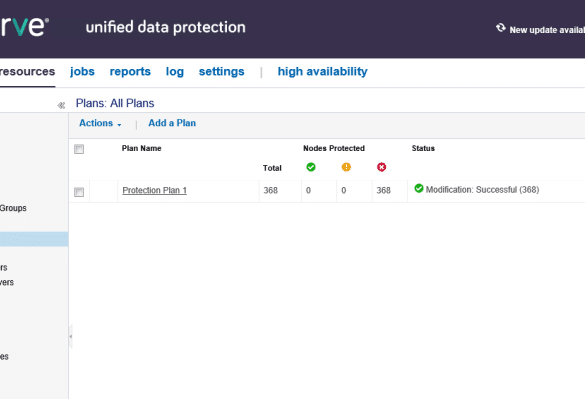Click New update available notification

click(x=547, y=30)
